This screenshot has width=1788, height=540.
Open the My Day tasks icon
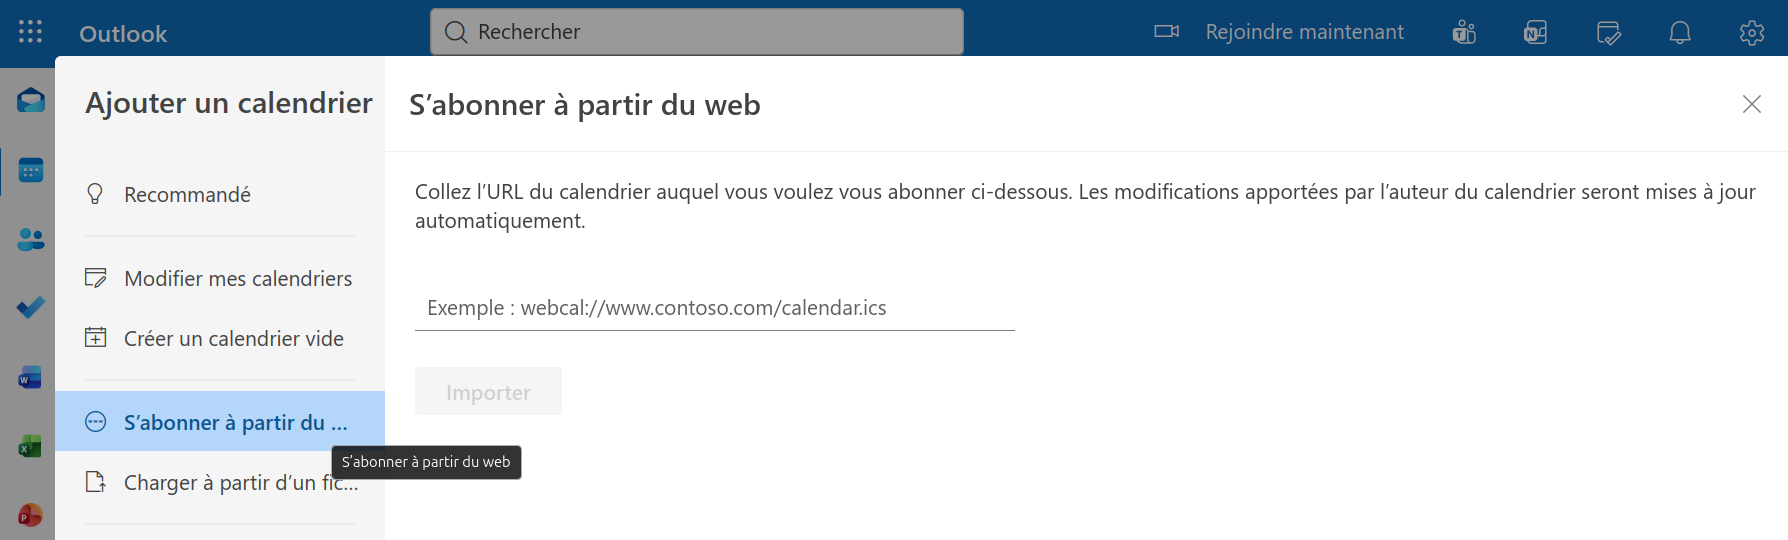(x=1608, y=32)
